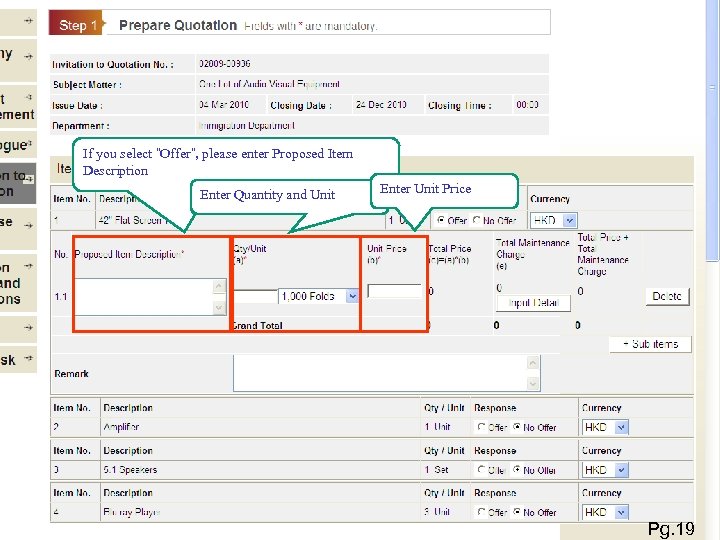Click the Invitation to Quotation No. value
The image size is (720, 540).
tap(225, 64)
